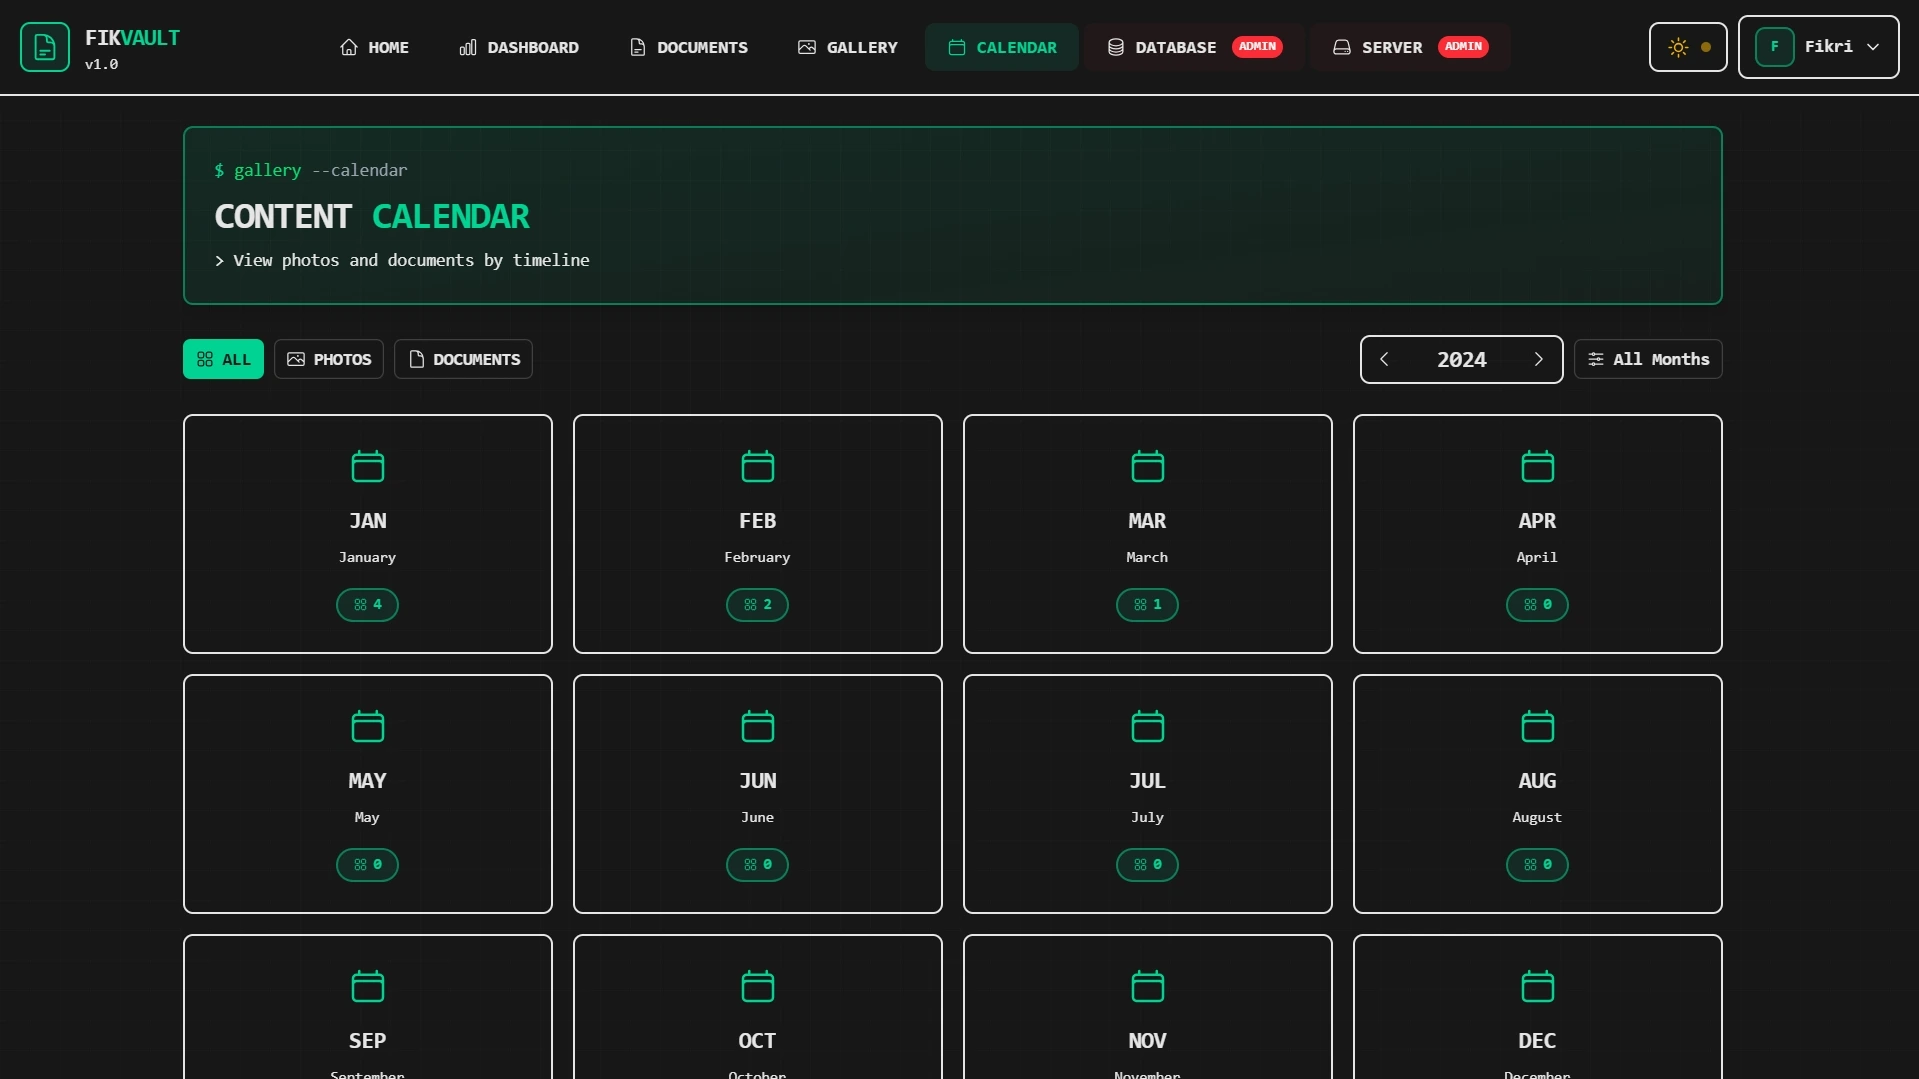Click January's item count badge showing 4
1919x1079 pixels.
[367, 605]
